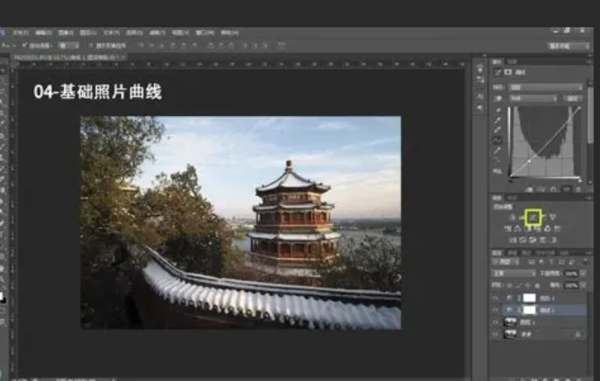Add a Color Balance adjustment
The image size is (600, 381).
pyautogui.click(x=518, y=229)
